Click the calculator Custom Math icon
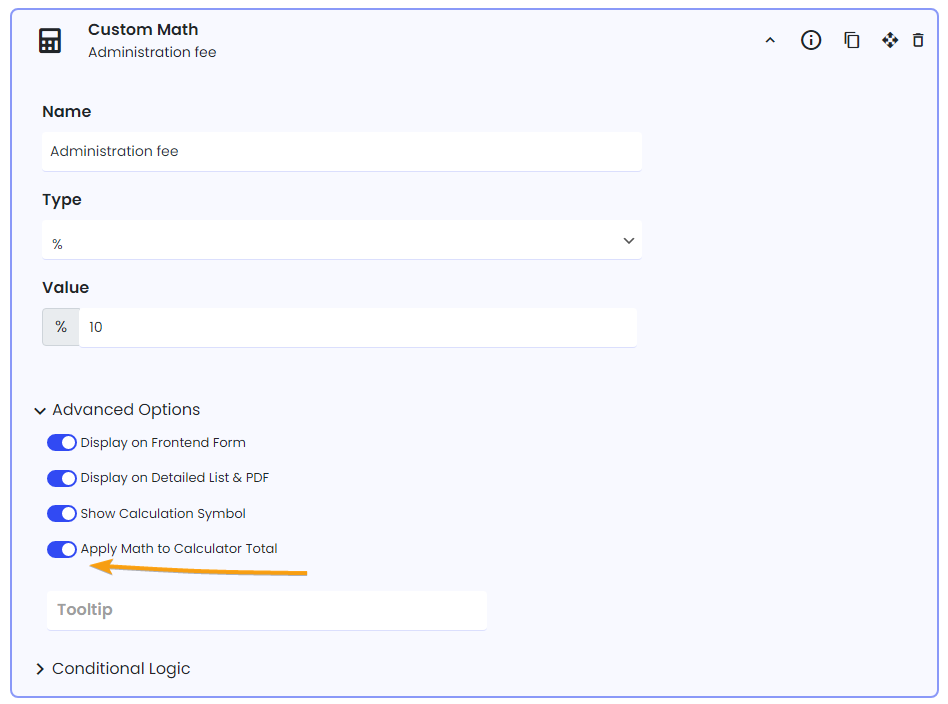The width and height of the screenshot is (948, 704). click(x=50, y=41)
